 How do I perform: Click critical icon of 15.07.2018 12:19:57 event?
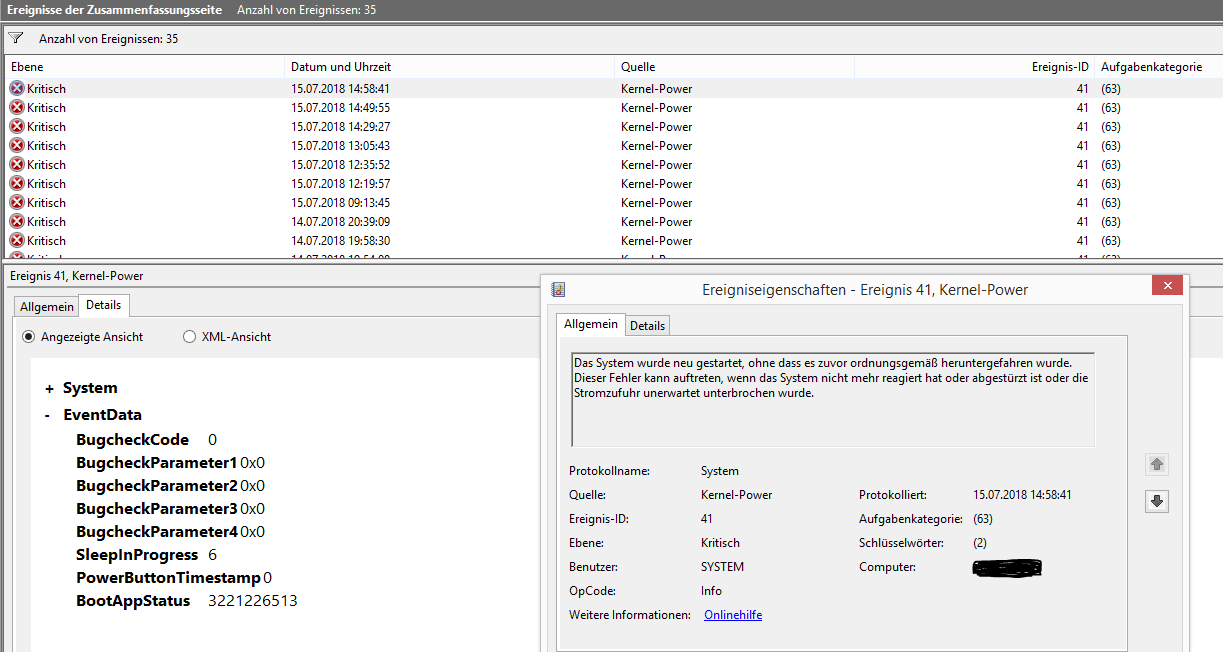17,183
